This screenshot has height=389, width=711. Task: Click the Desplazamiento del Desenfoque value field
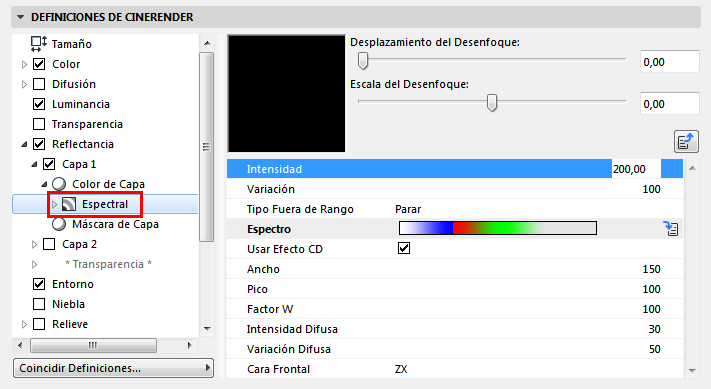(x=669, y=62)
